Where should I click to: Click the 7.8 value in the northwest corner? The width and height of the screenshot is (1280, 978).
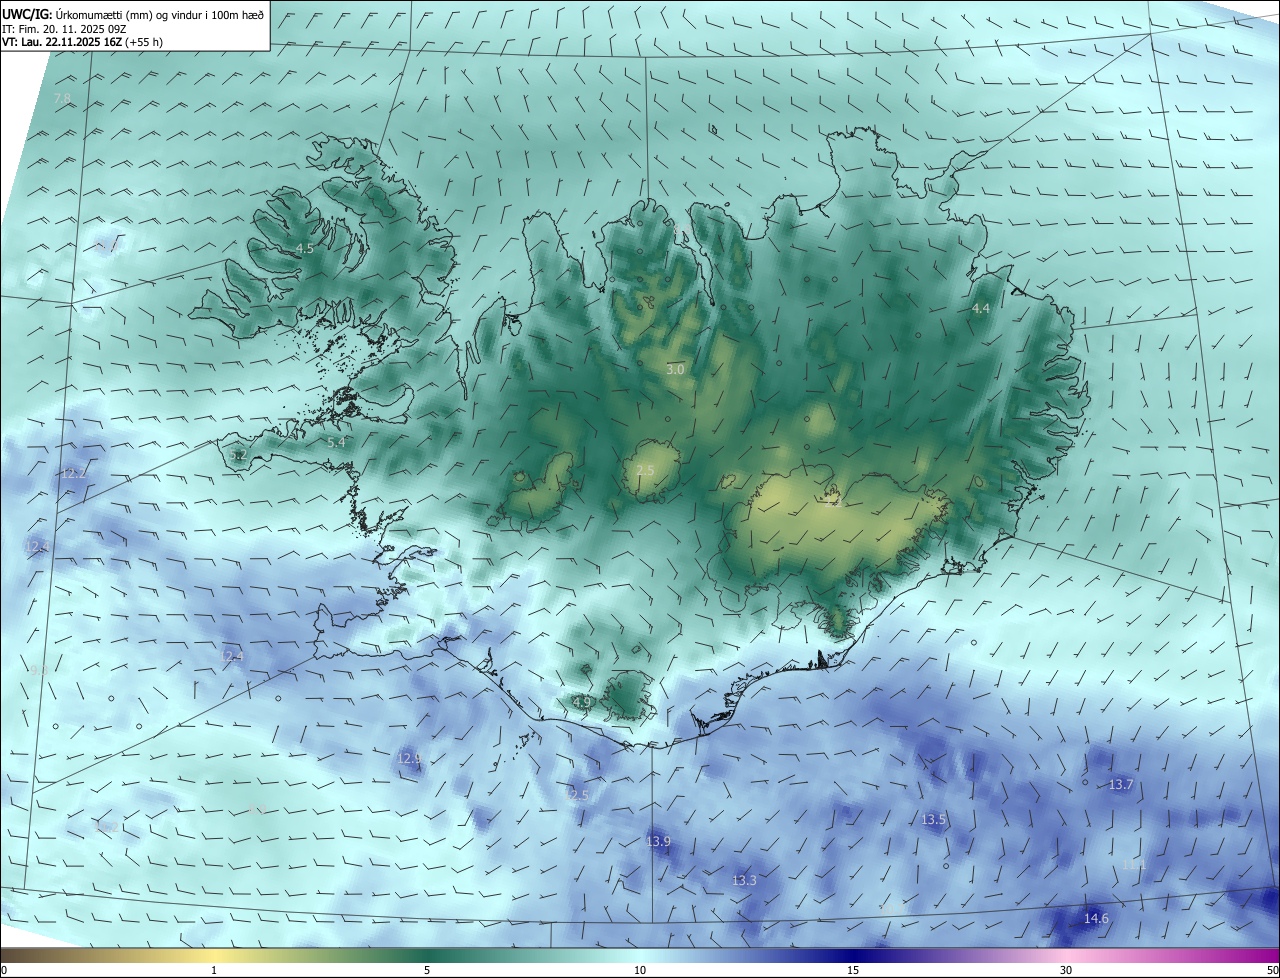point(62,98)
